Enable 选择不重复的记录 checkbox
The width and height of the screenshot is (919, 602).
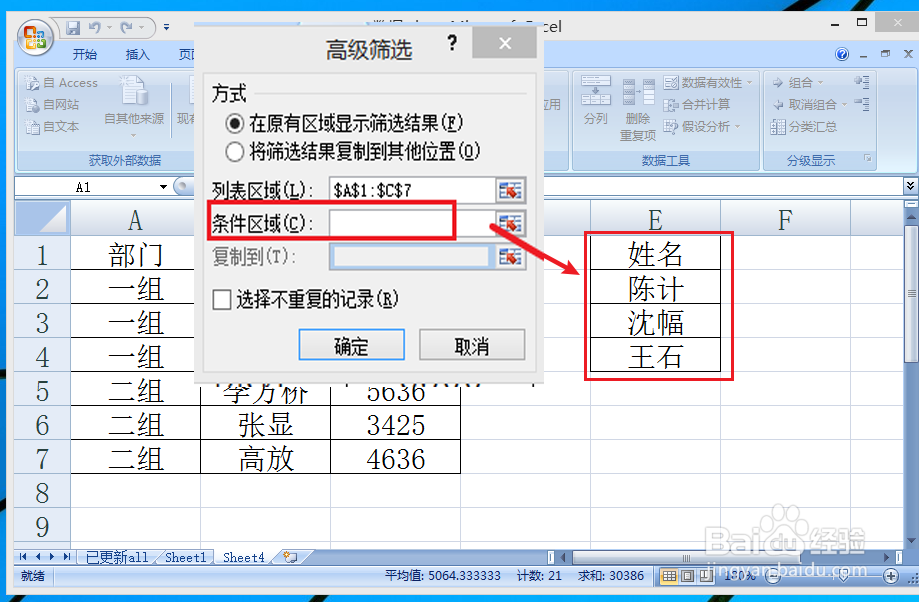click(x=222, y=299)
